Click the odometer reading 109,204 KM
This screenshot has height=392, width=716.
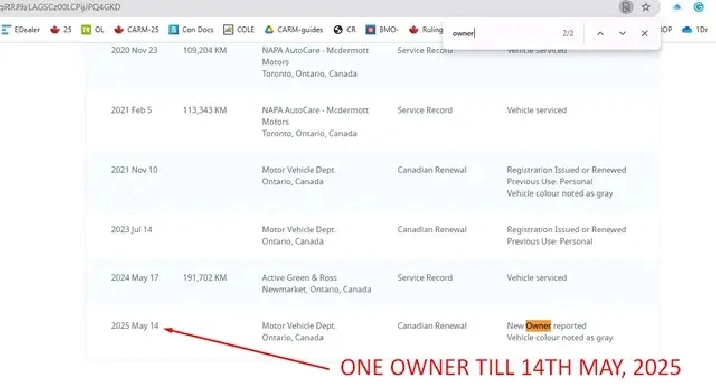pyautogui.click(x=205, y=50)
